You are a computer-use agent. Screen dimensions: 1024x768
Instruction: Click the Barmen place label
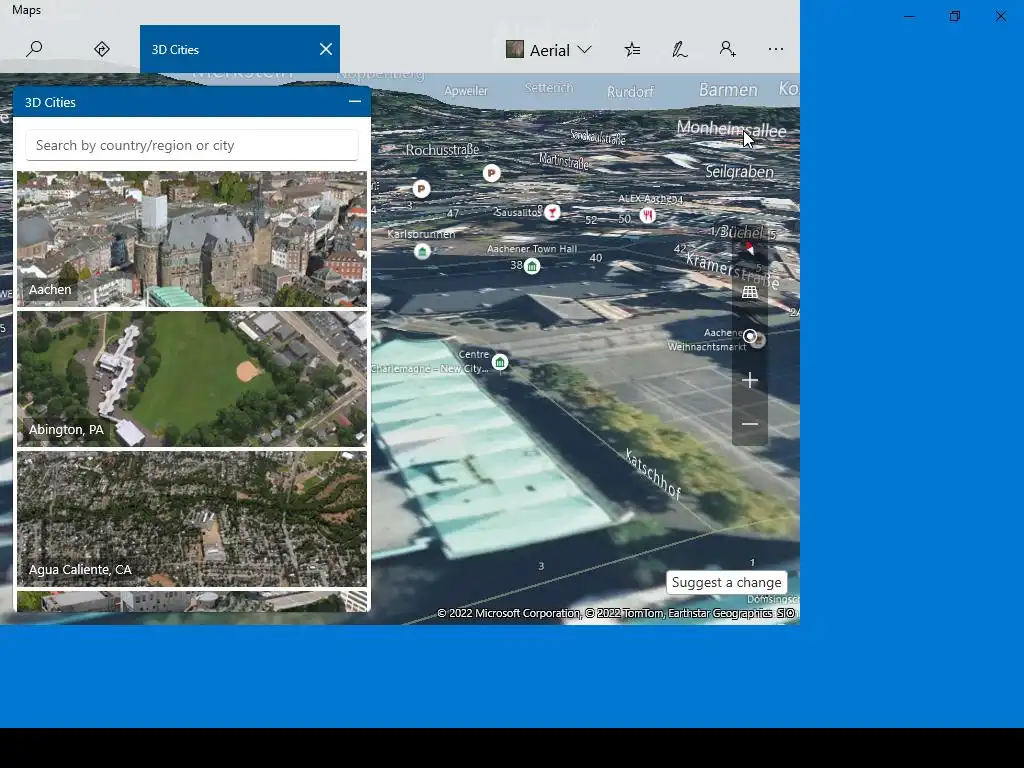click(x=728, y=89)
